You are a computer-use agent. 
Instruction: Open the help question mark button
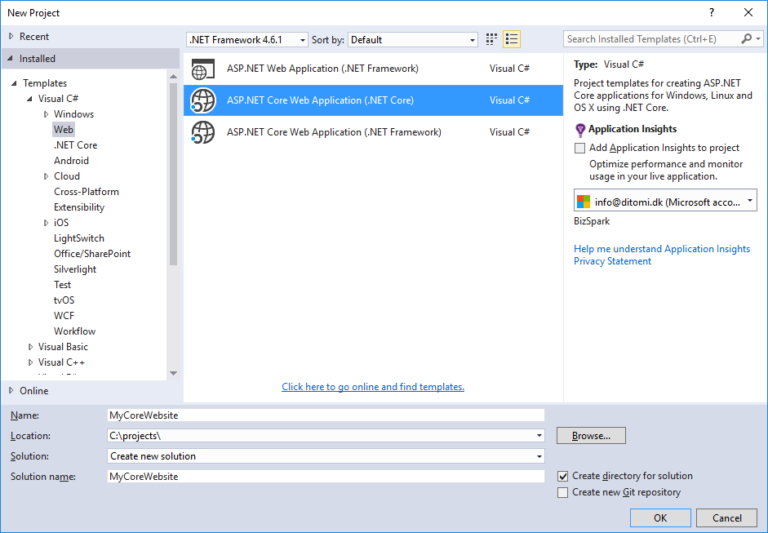click(712, 13)
